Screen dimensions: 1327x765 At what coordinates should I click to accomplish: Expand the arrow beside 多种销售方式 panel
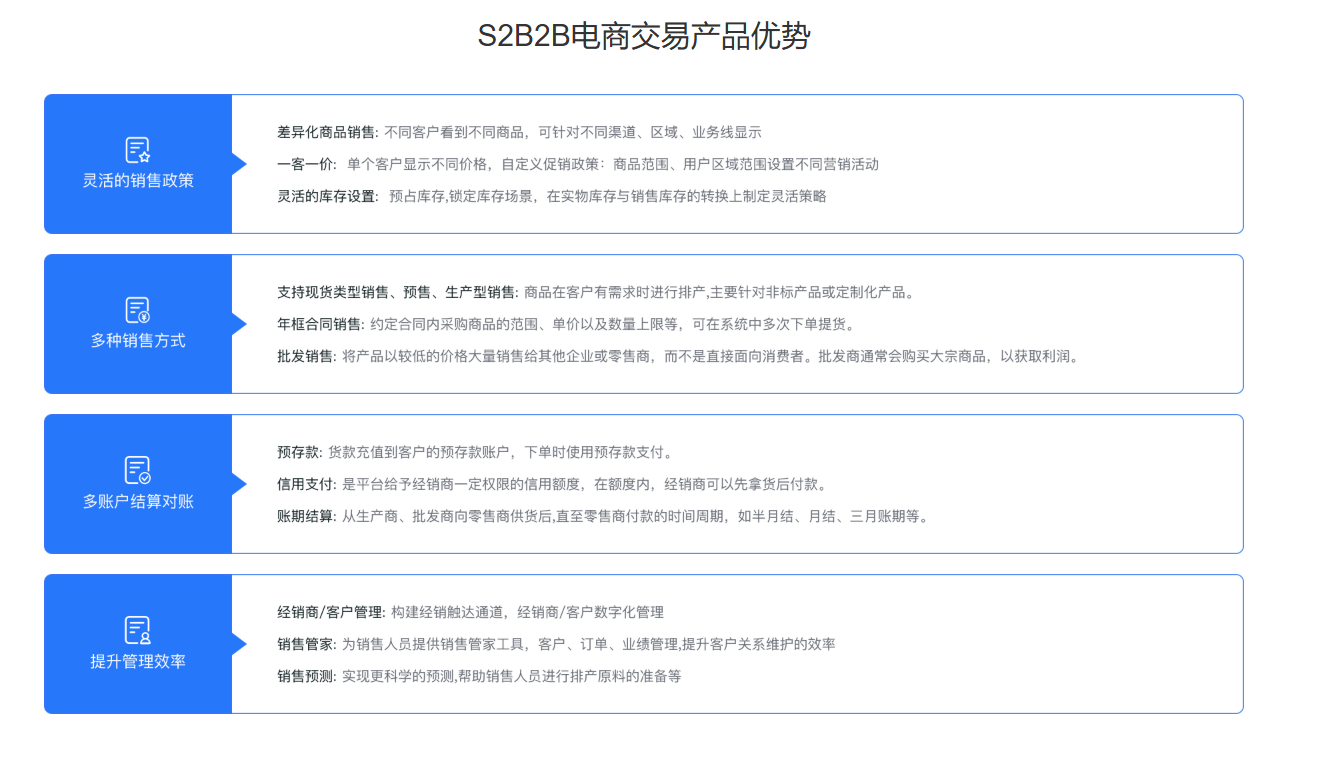point(239,324)
